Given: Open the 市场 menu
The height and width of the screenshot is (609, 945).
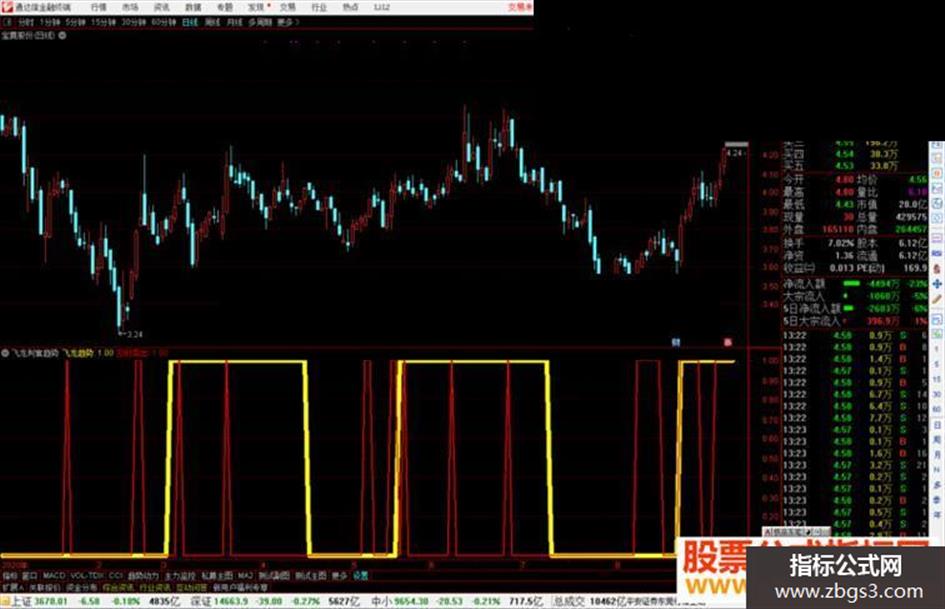Looking at the screenshot, I should click(x=130, y=7).
